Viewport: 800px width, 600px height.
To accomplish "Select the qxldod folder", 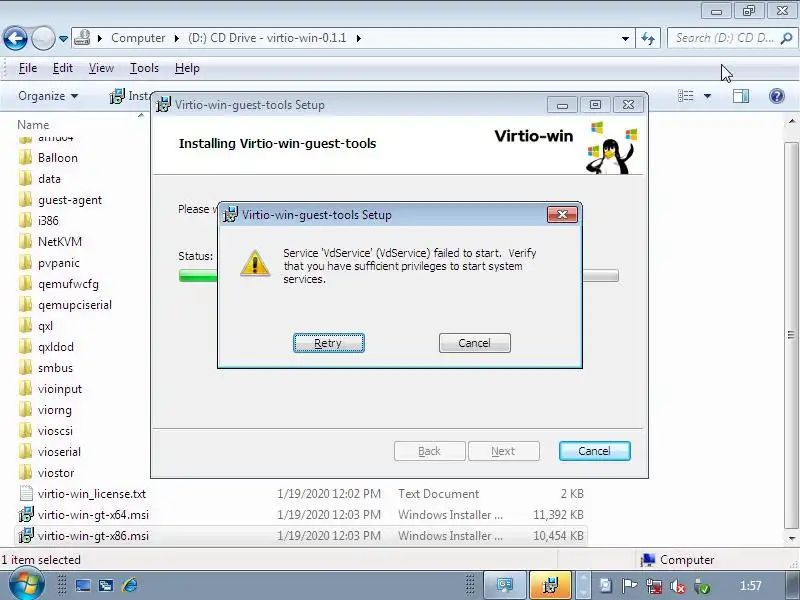I will [56, 347].
